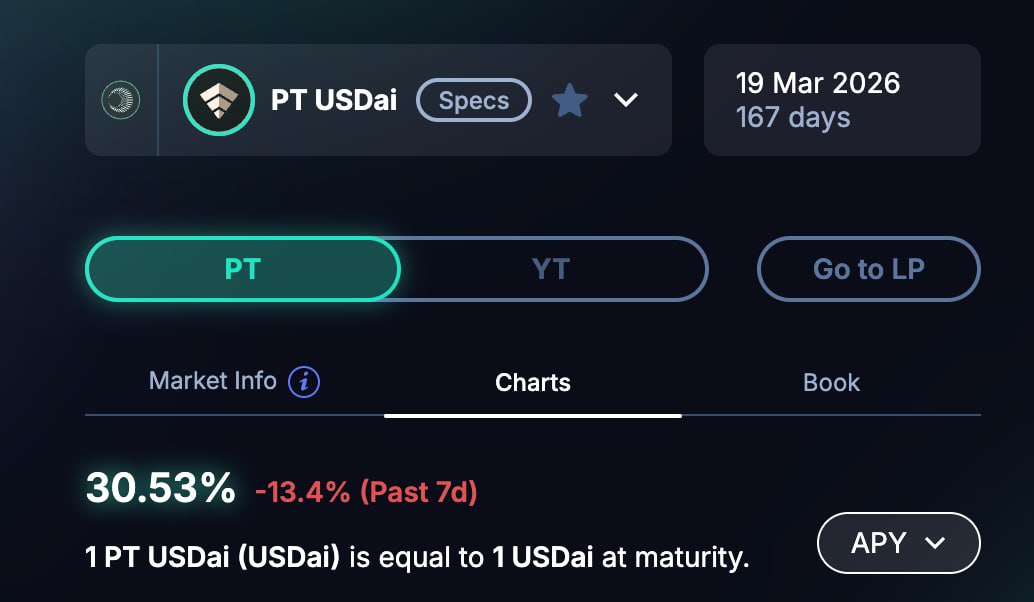Click the 167 days remaining label
This screenshot has width=1034, height=602.
pos(793,118)
